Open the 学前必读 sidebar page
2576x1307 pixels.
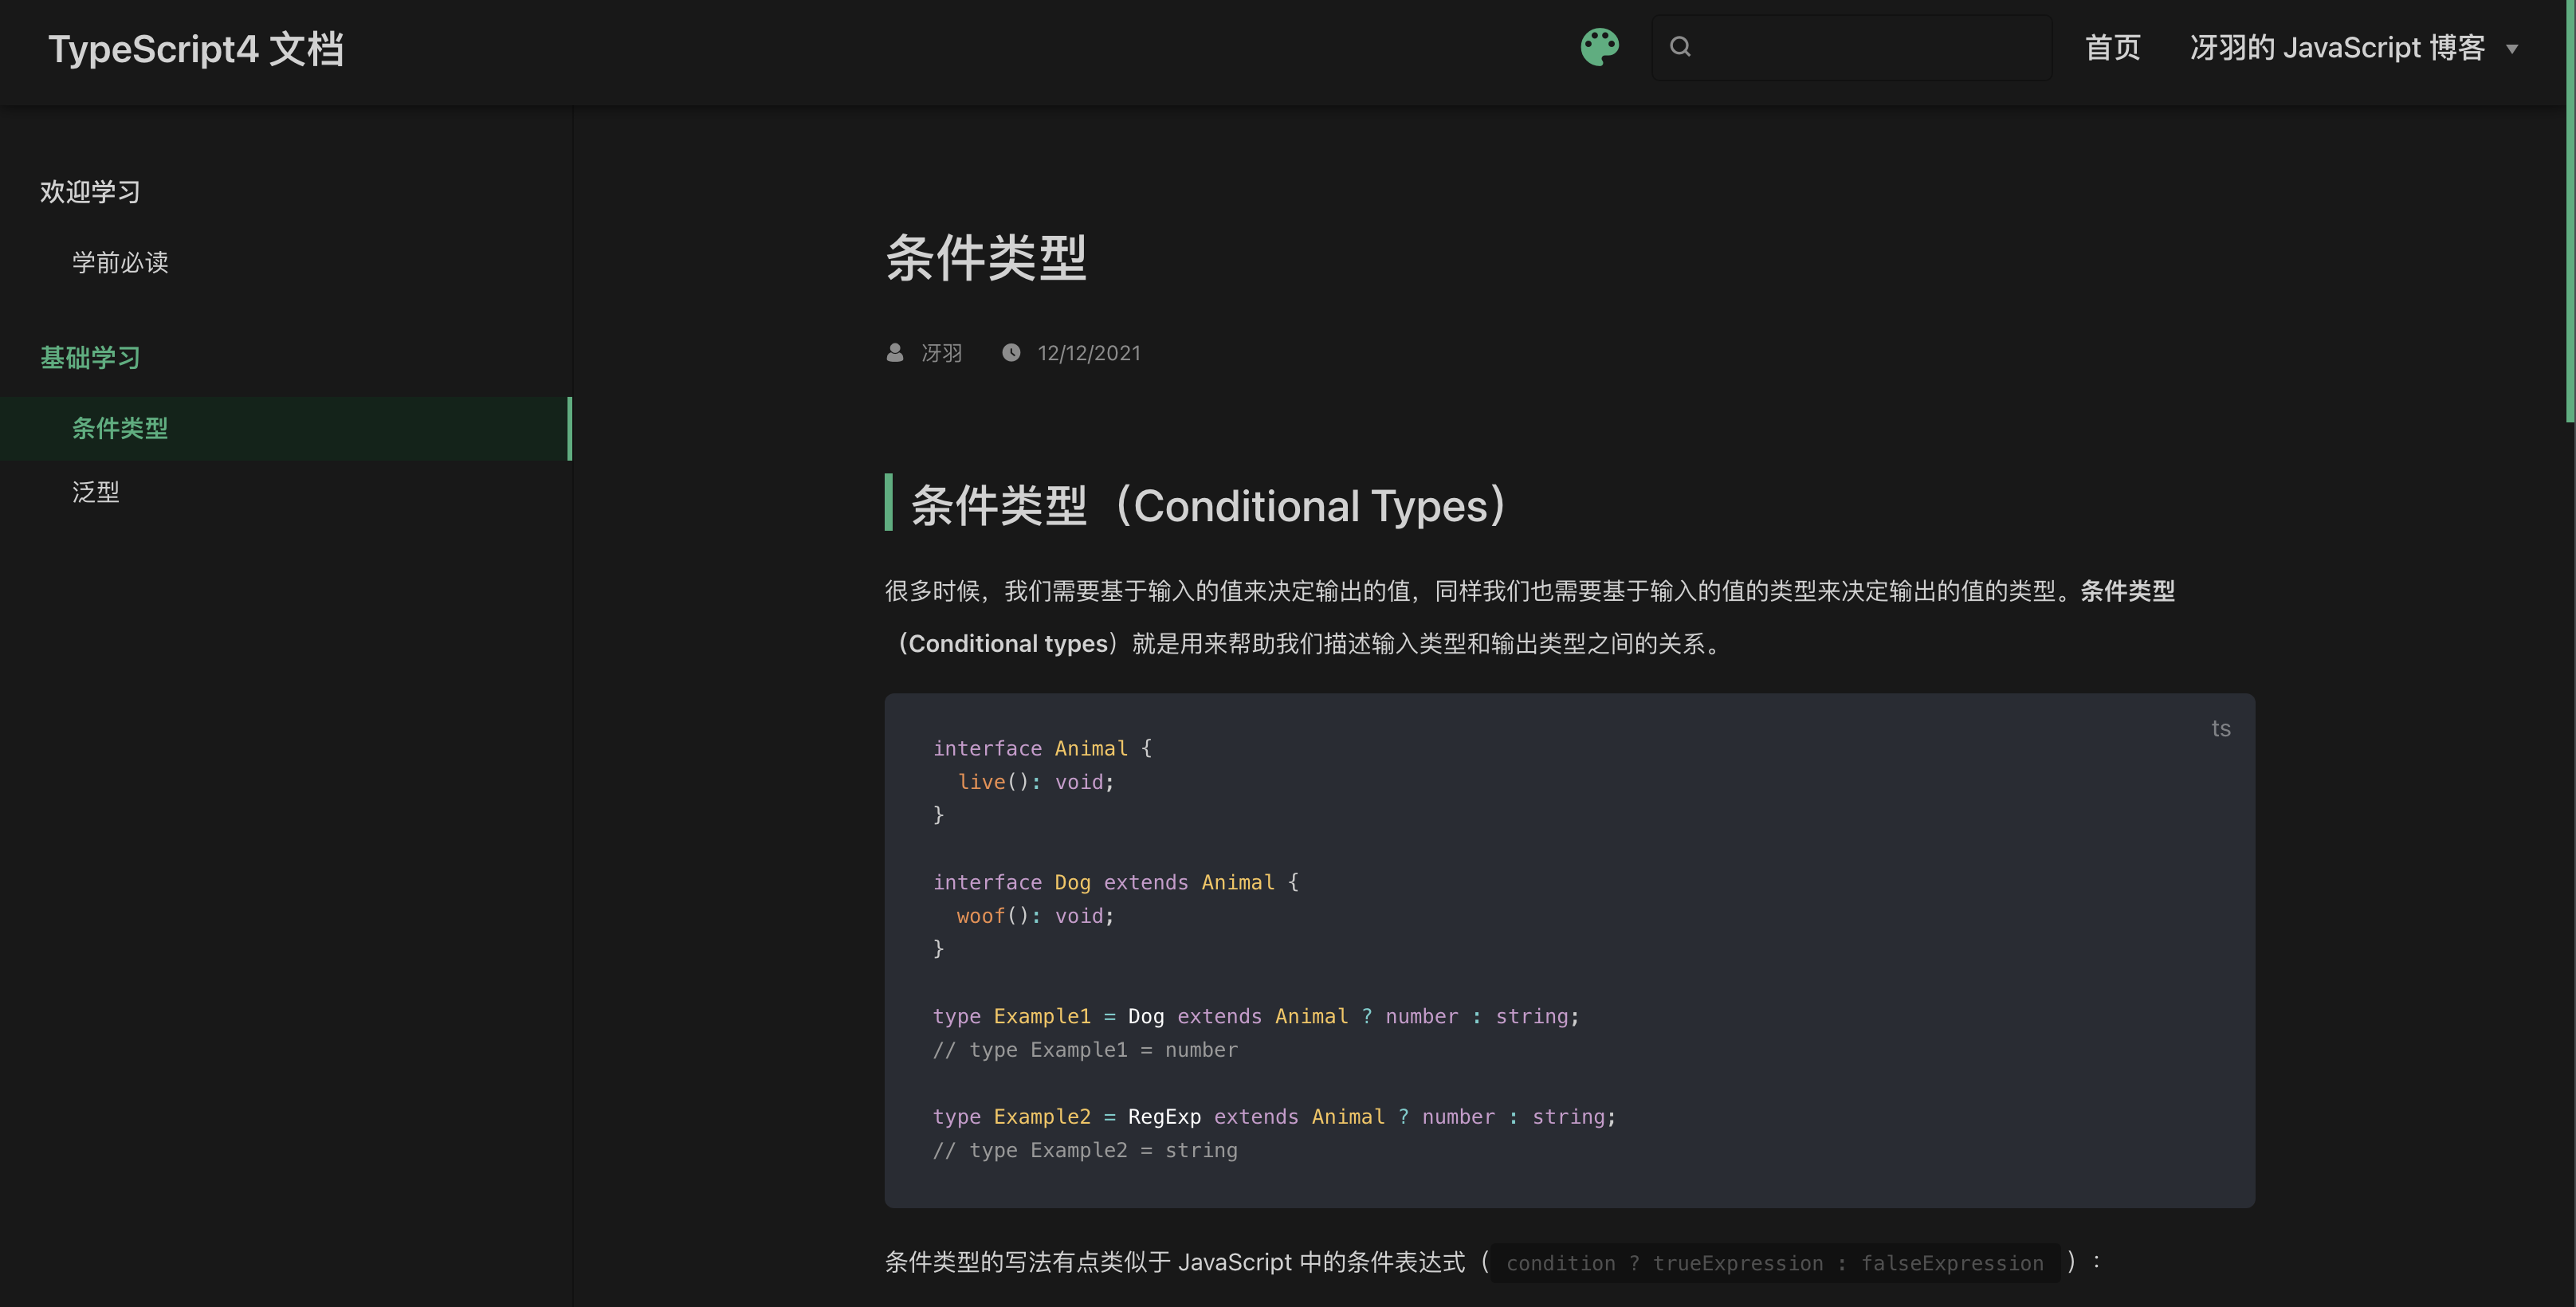[120, 263]
